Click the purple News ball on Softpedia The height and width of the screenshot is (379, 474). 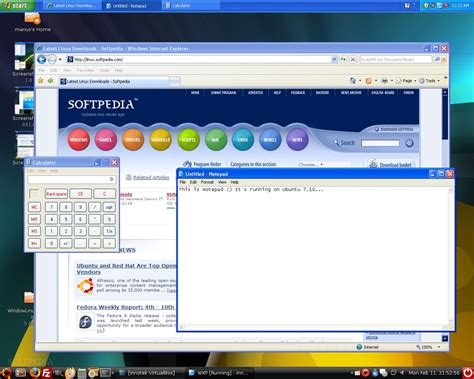click(297, 139)
